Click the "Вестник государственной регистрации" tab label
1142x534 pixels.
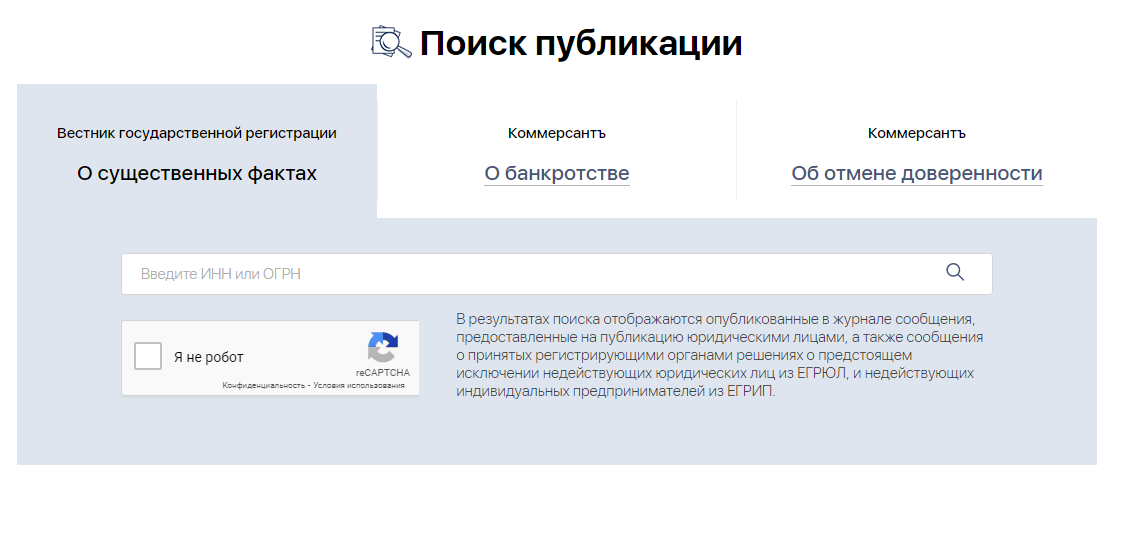coord(197,133)
